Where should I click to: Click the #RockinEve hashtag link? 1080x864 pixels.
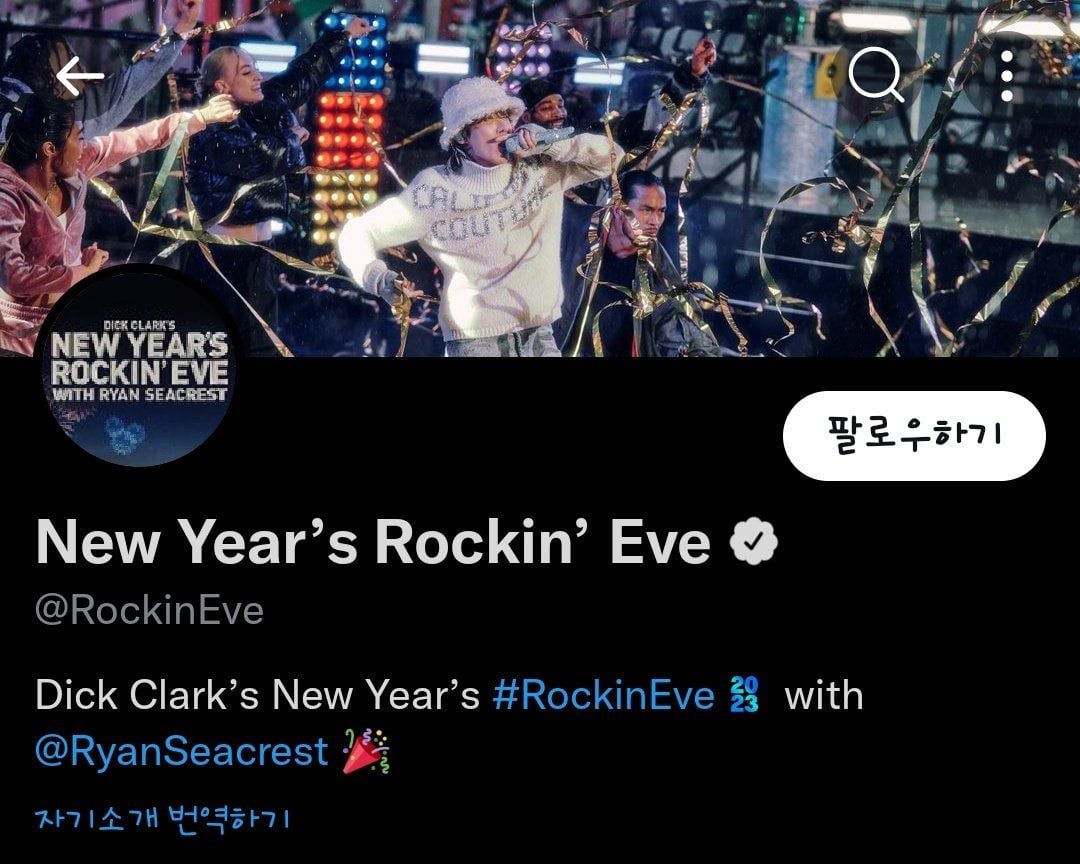[603, 695]
